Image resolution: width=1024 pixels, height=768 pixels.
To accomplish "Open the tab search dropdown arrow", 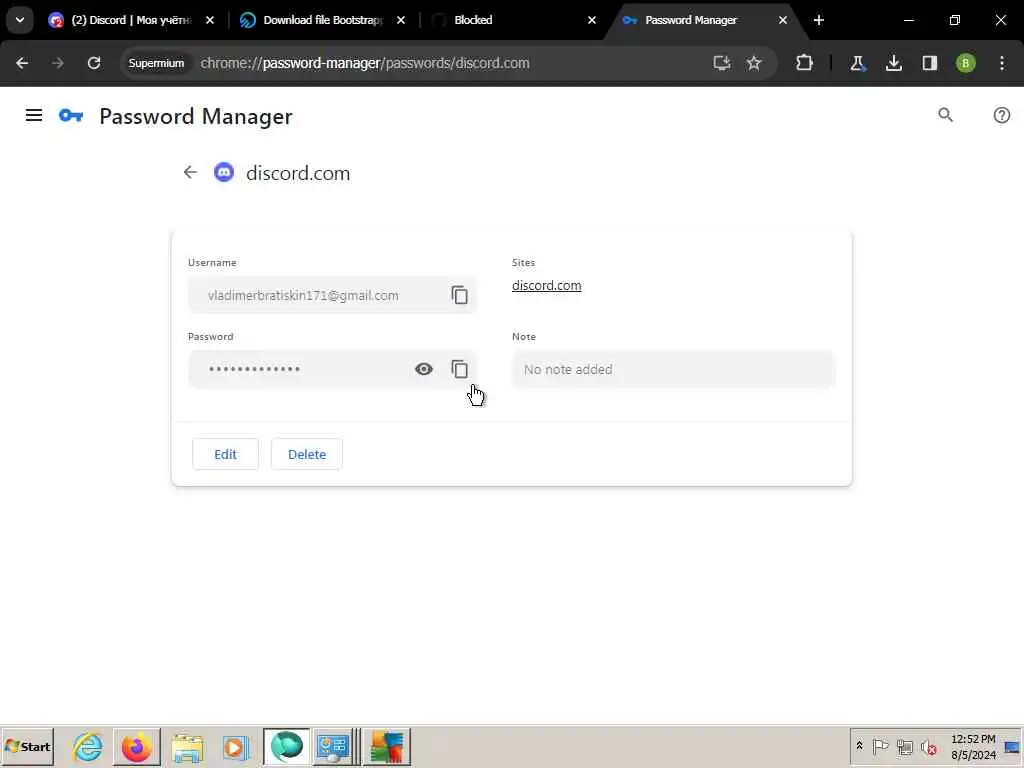I will [20, 20].
